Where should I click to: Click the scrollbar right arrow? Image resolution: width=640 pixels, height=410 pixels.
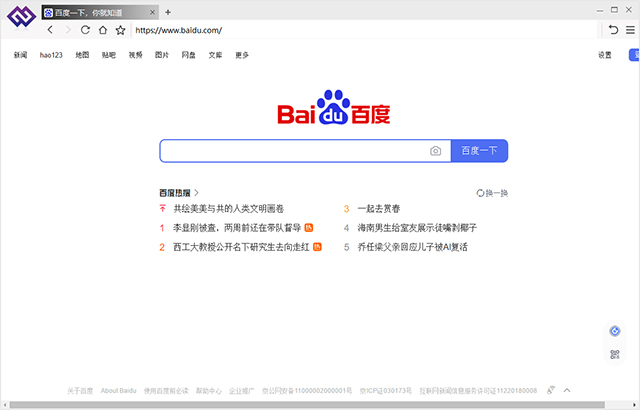tap(635, 405)
